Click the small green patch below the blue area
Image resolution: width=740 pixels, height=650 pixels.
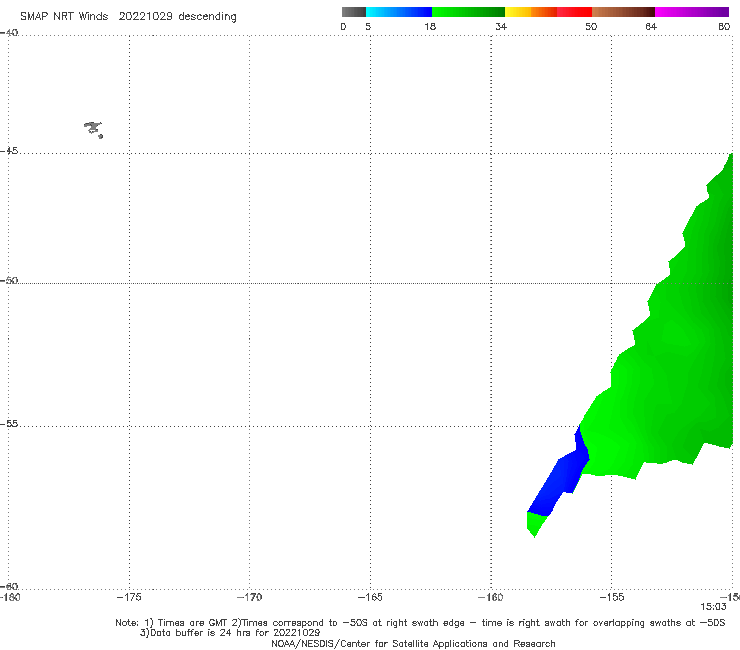click(x=535, y=523)
